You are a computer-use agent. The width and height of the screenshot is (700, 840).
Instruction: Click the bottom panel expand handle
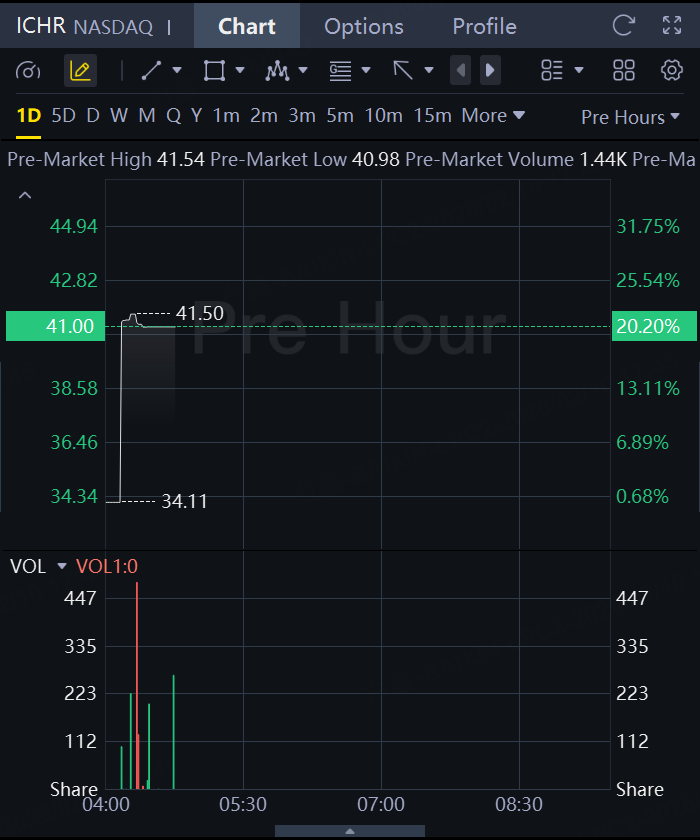click(350, 831)
